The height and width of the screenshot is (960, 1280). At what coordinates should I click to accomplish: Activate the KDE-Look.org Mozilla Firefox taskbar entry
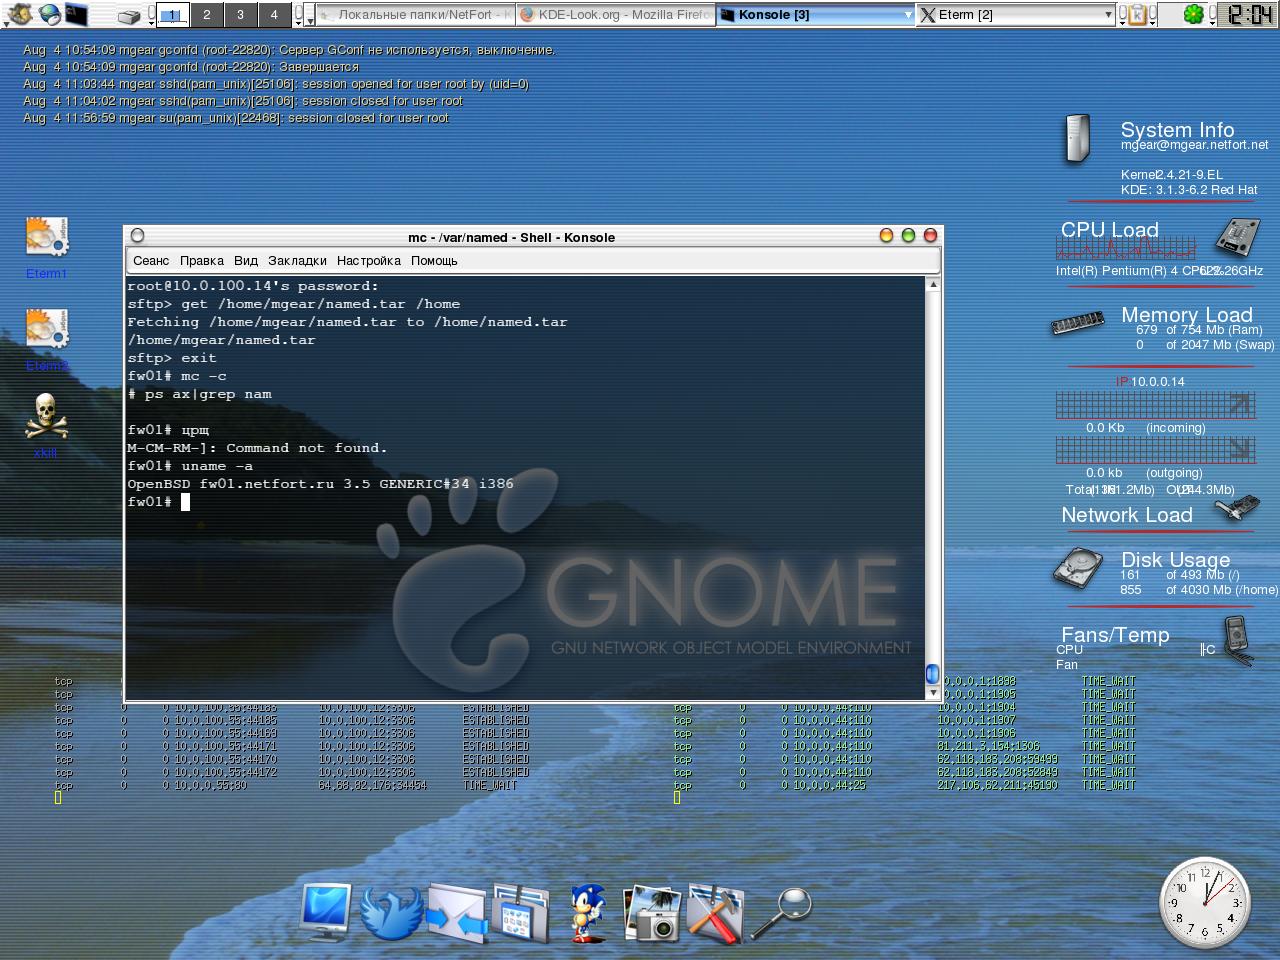click(x=616, y=14)
